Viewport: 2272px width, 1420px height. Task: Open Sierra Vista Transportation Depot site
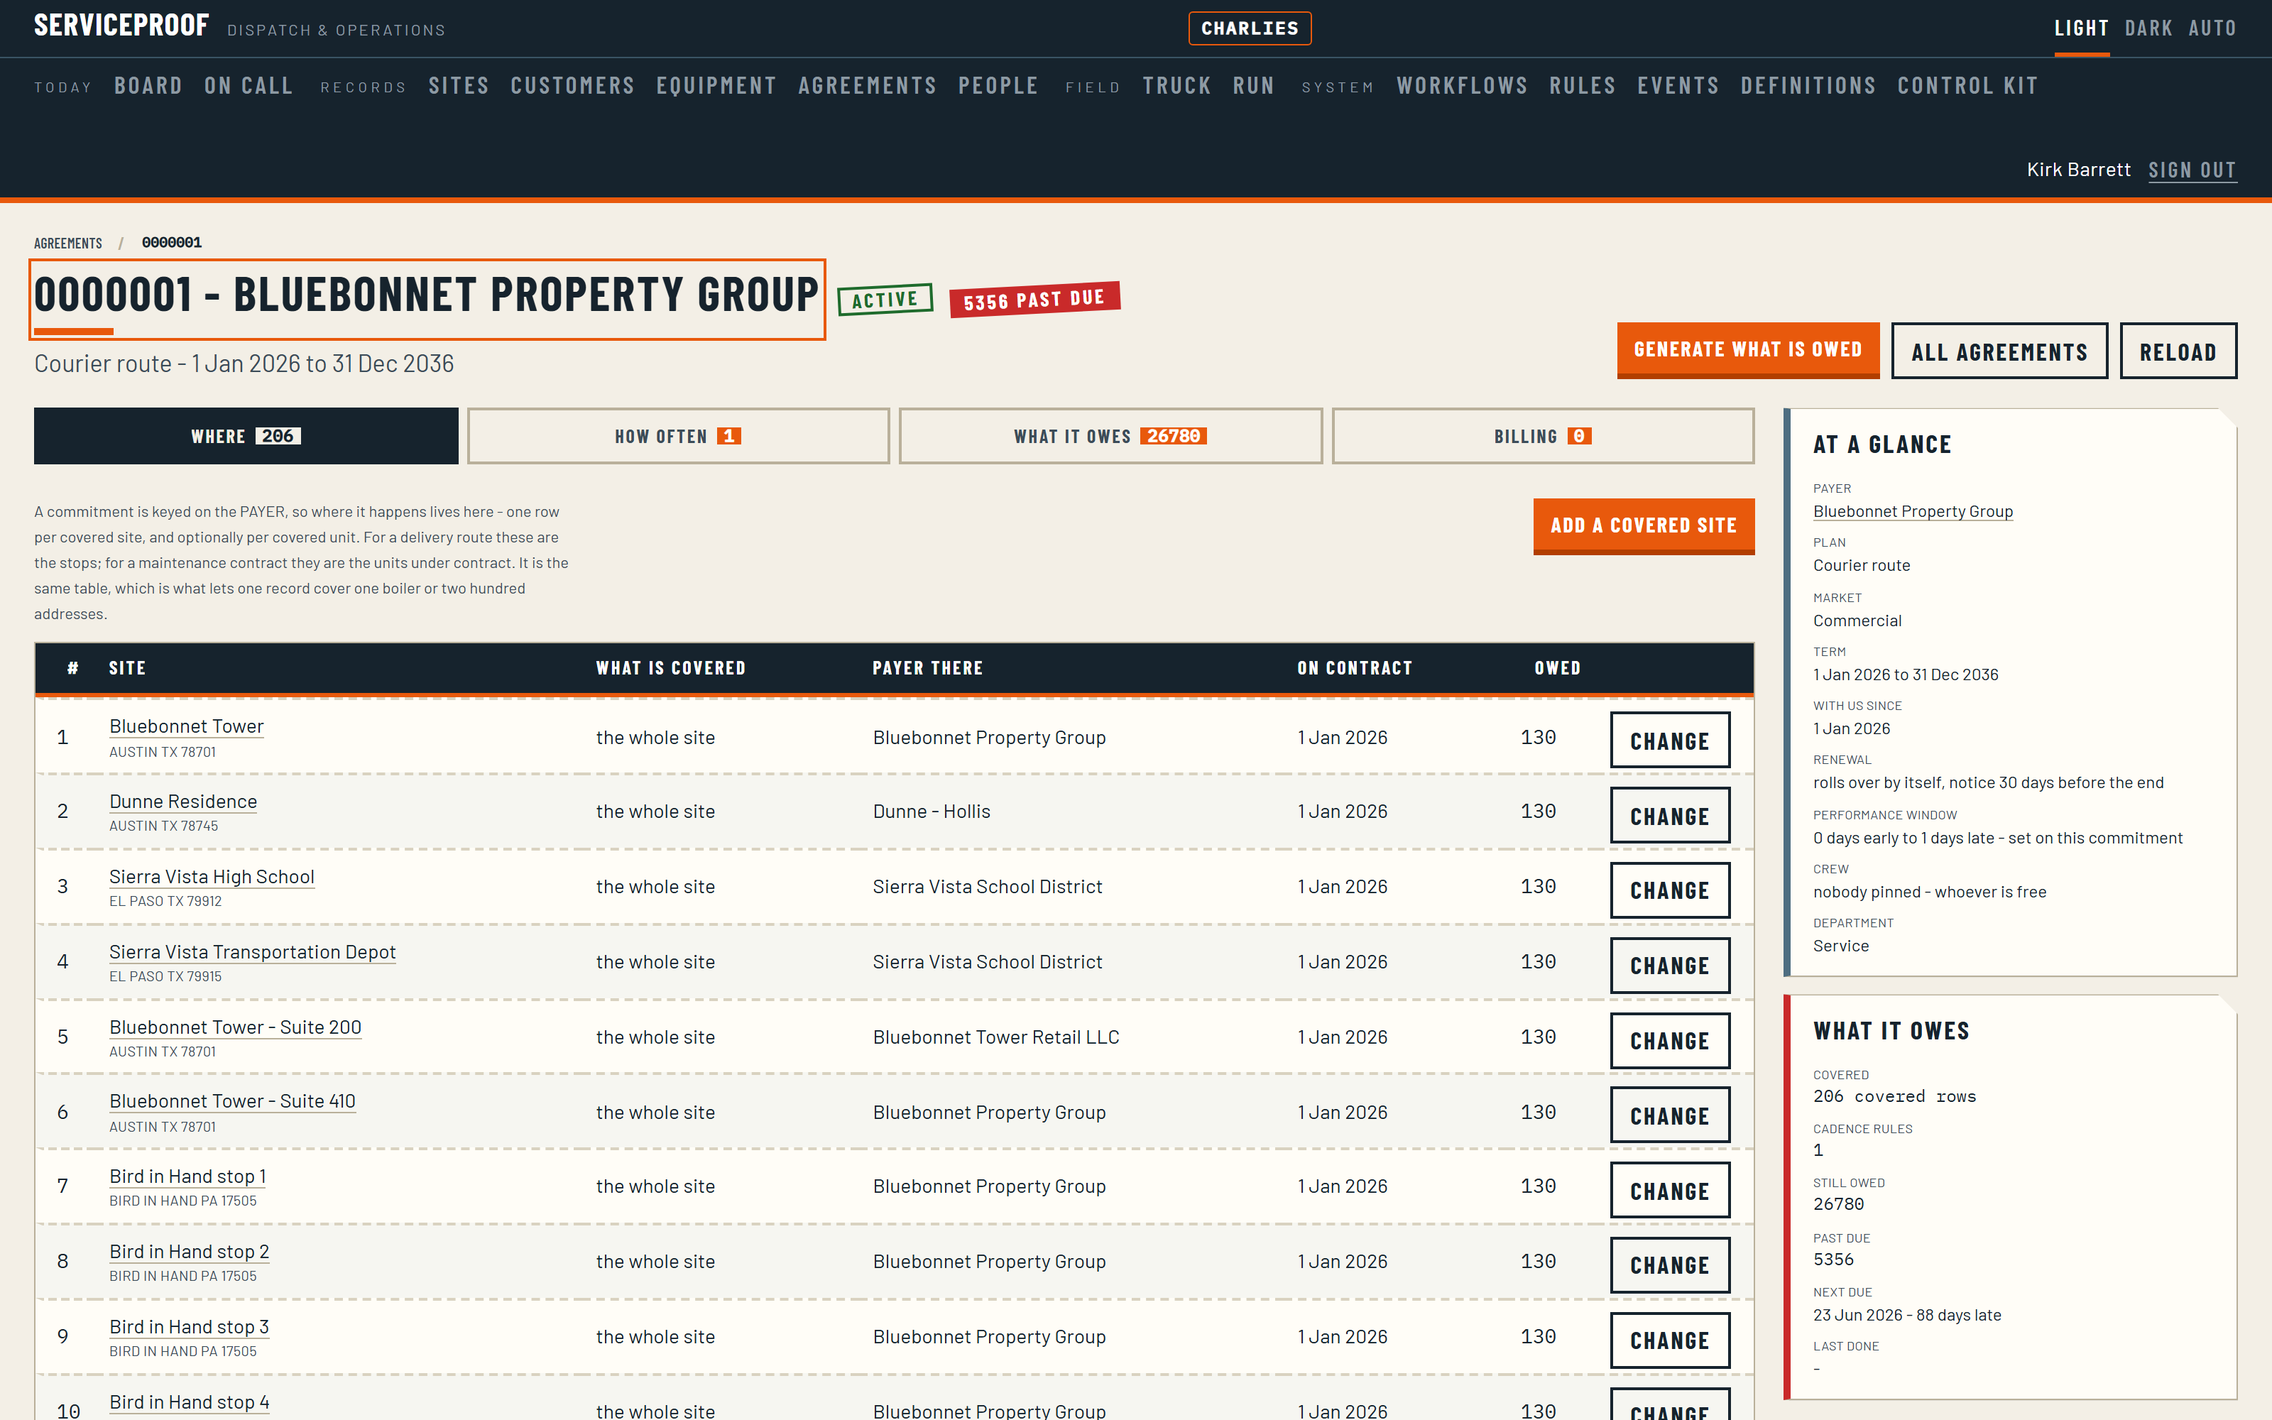pos(252,952)
